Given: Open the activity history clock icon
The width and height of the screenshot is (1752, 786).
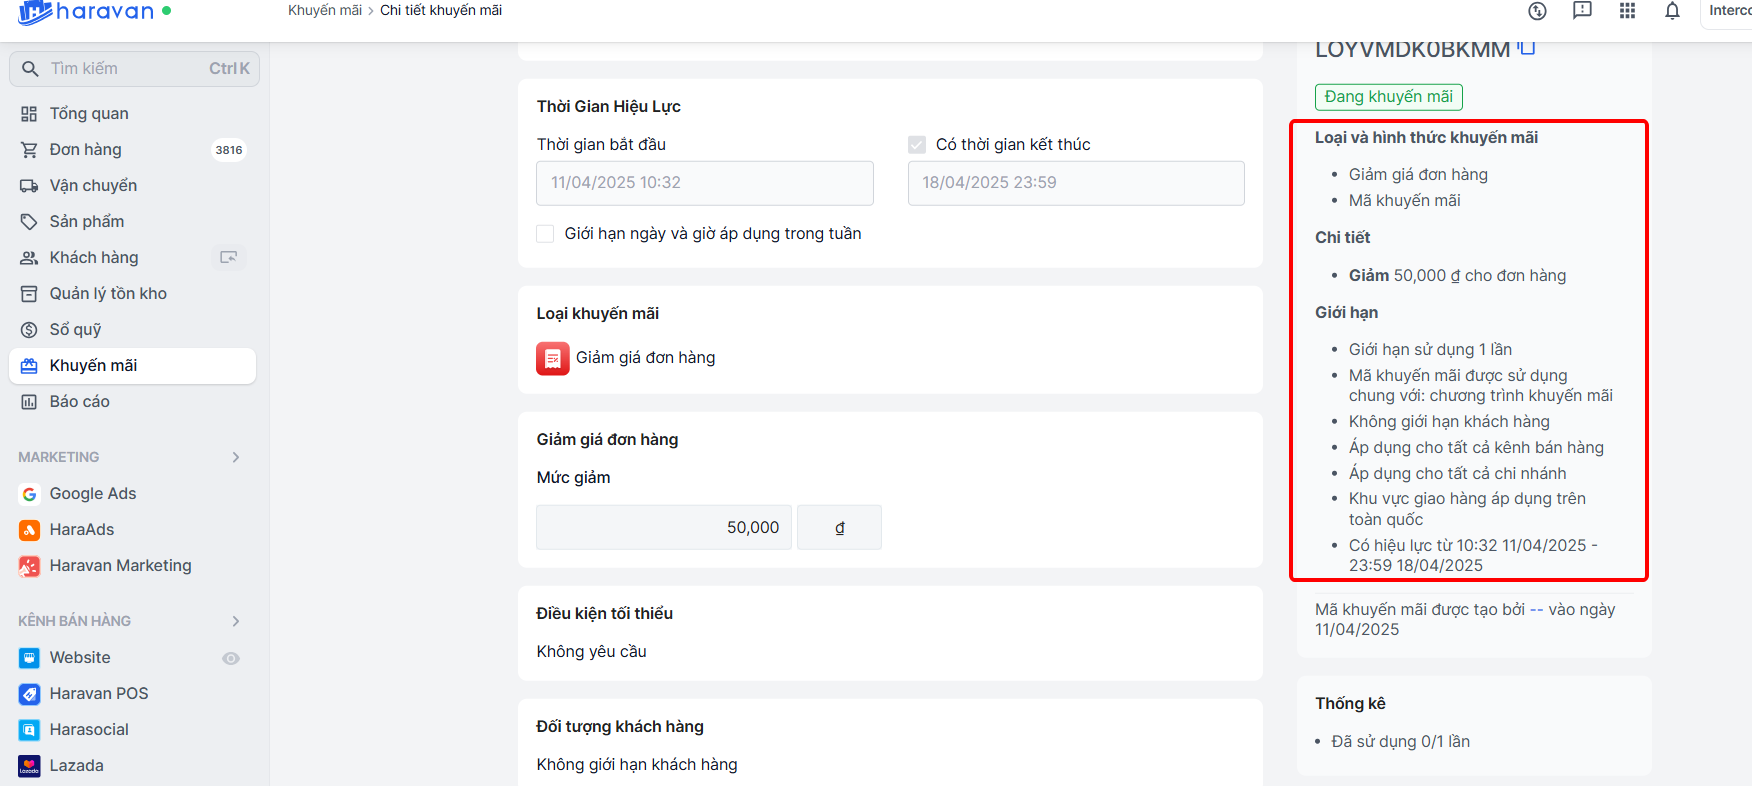Looking at the screenshot, I should pos(1537,11).
